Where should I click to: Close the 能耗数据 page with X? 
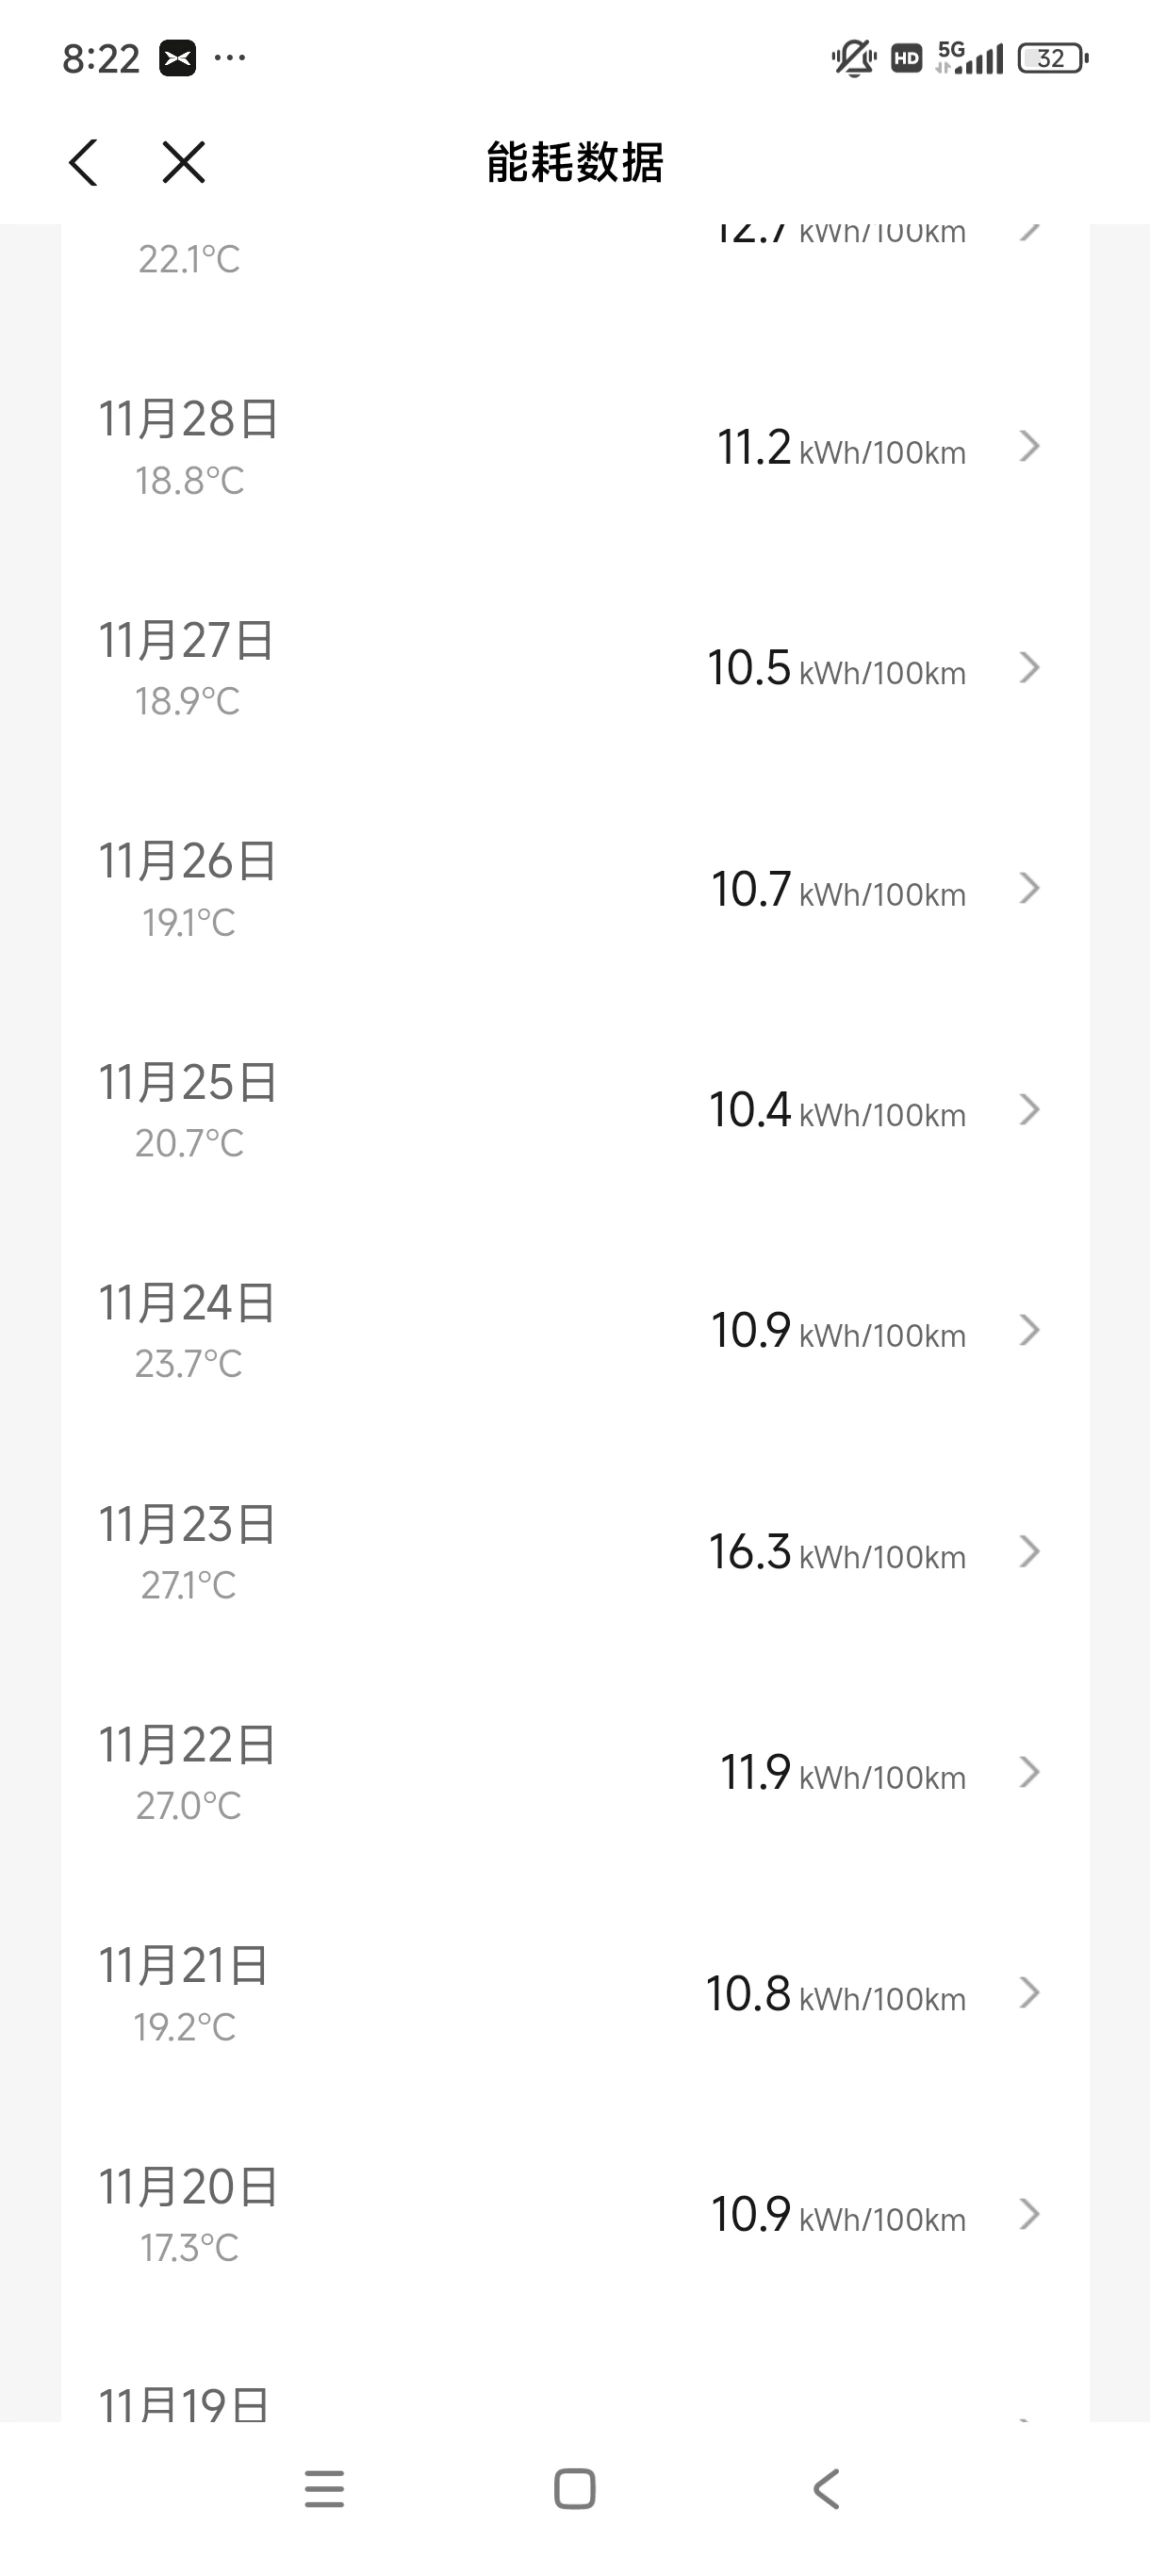pos(184,162)
